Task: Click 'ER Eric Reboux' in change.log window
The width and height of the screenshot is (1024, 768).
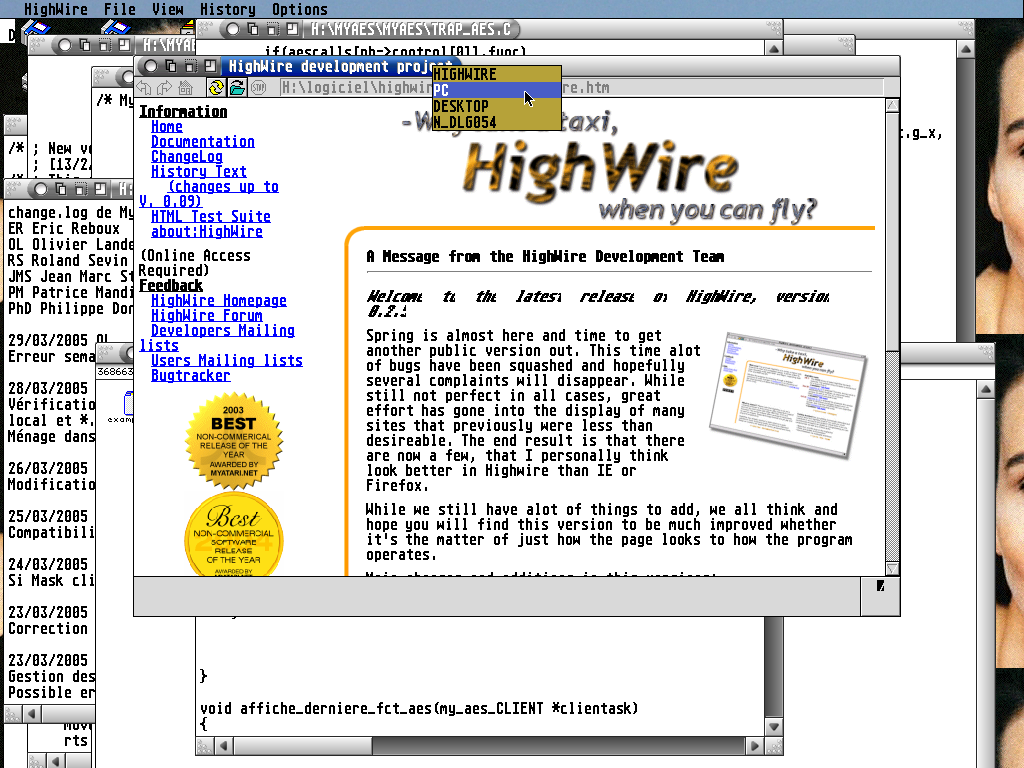Action: coord(64,229)
